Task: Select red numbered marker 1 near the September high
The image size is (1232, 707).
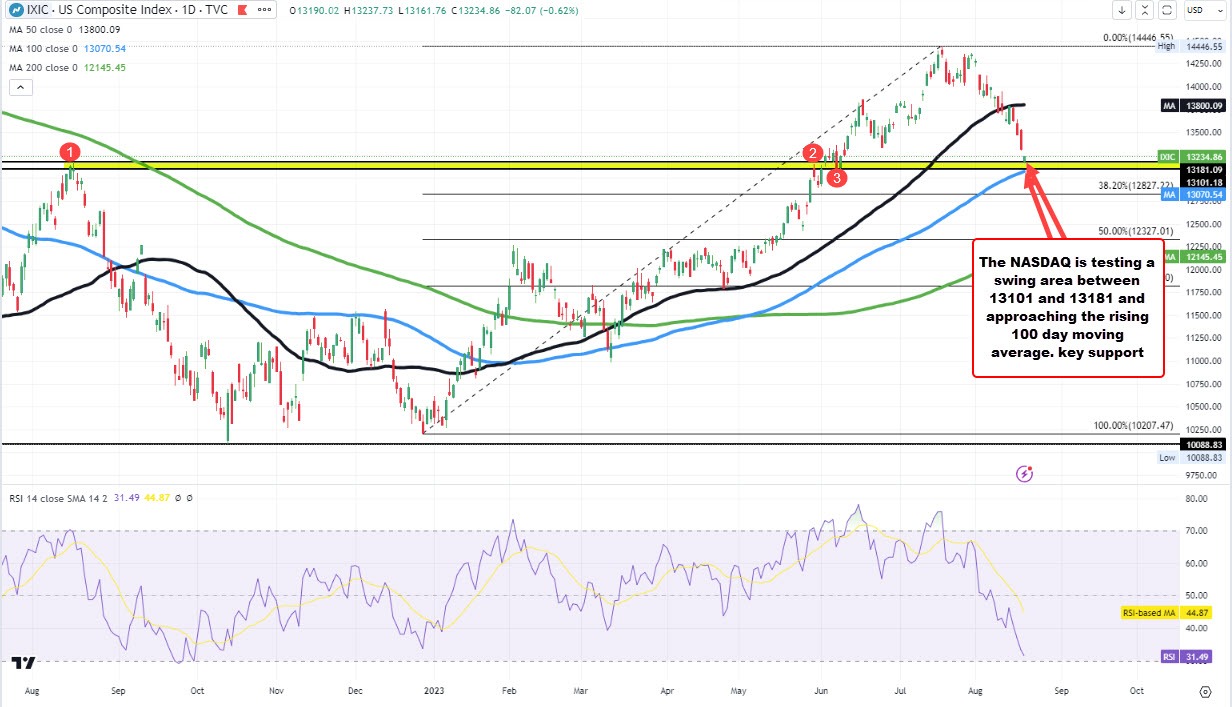Action: point(68,152)
